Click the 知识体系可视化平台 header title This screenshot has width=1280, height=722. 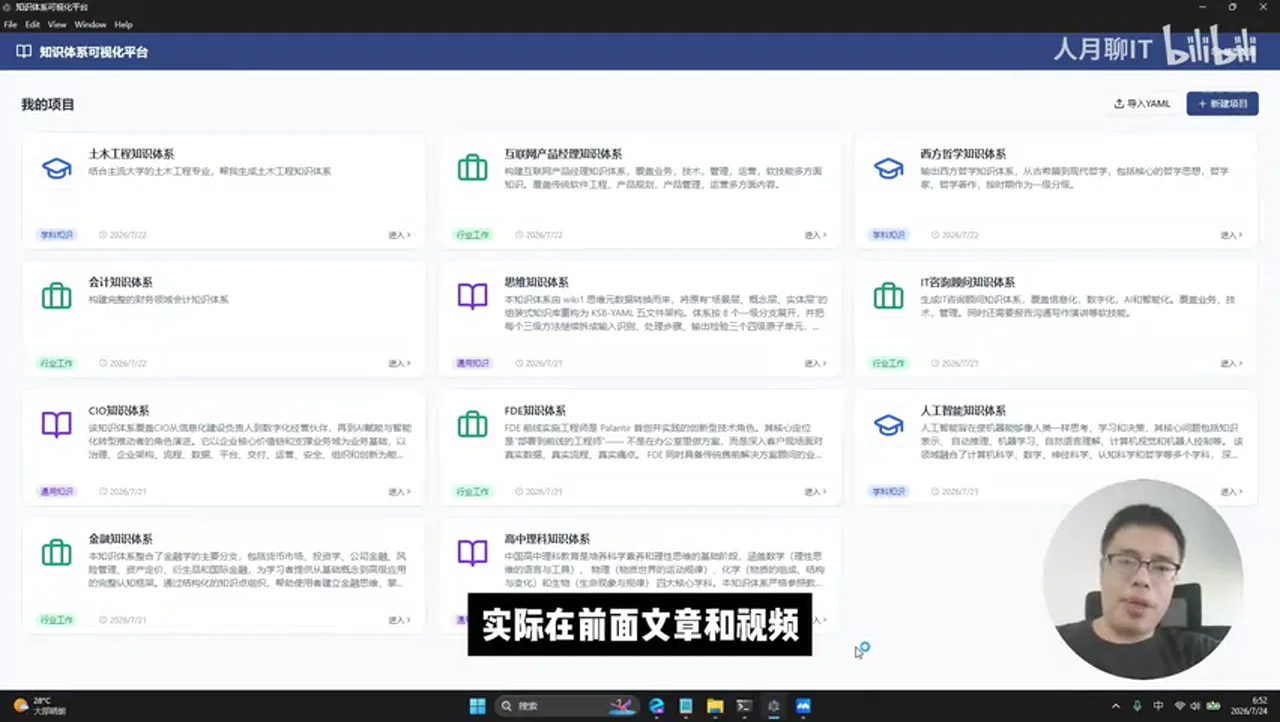tap(94, 51)
